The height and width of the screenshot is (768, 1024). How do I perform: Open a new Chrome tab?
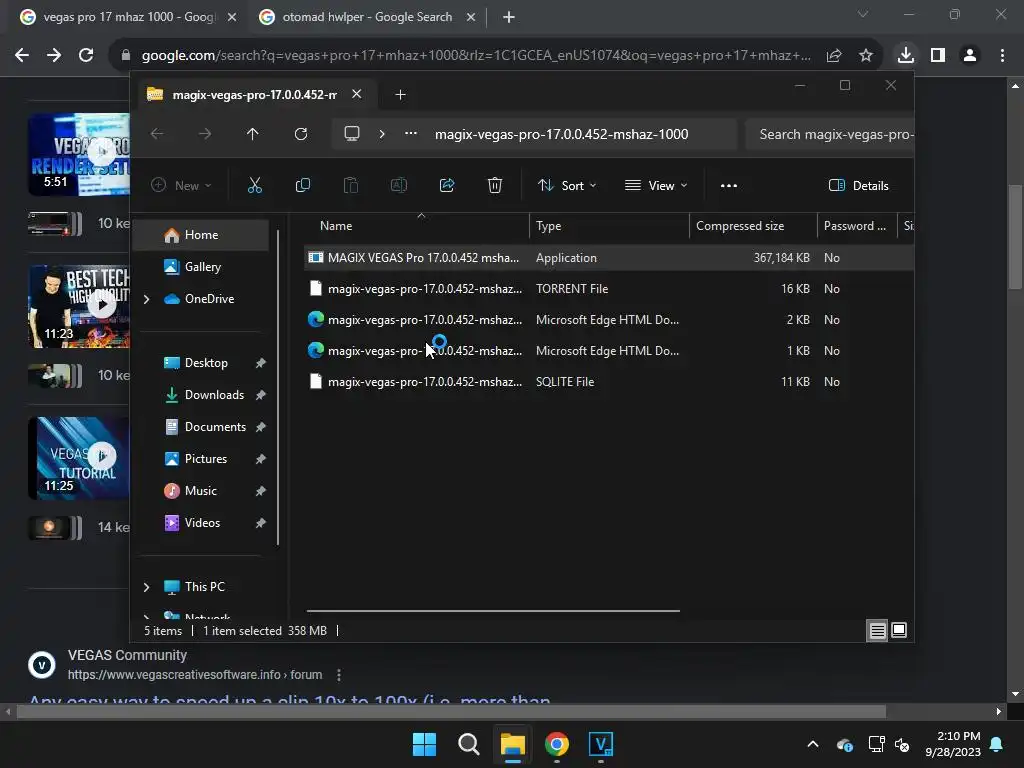click(x=509, y=17)
